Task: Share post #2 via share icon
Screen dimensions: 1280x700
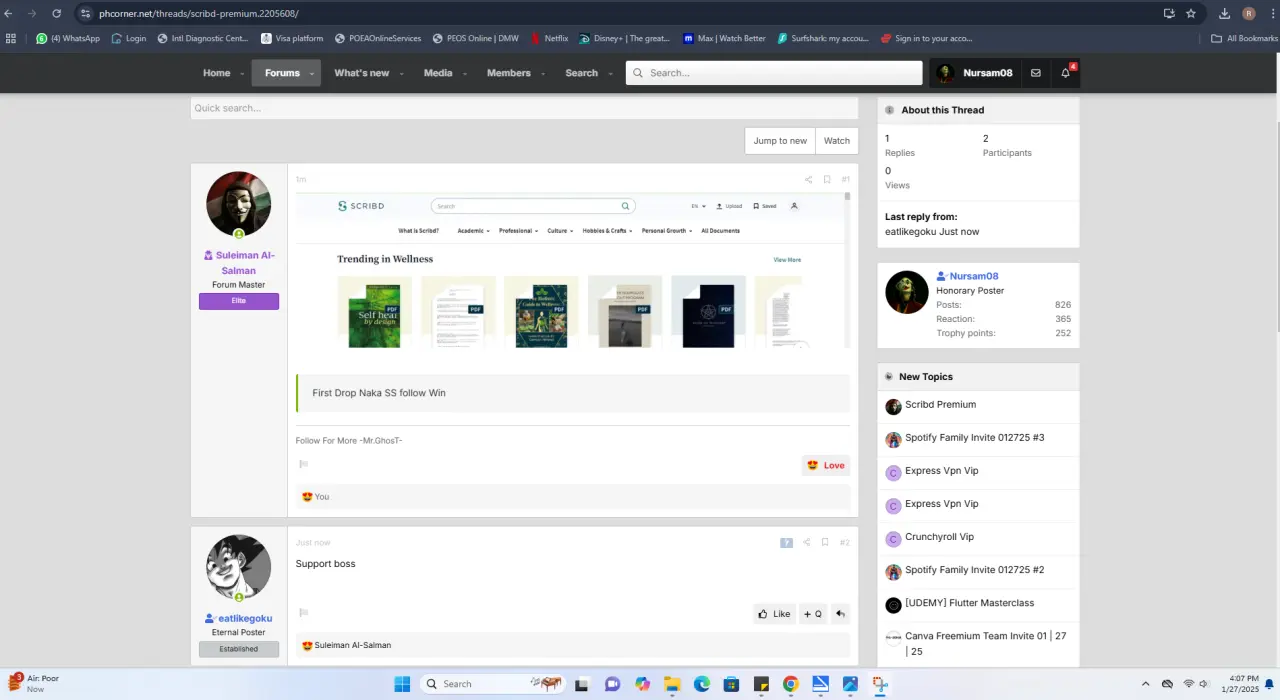Action: click(x=806, y=542)
